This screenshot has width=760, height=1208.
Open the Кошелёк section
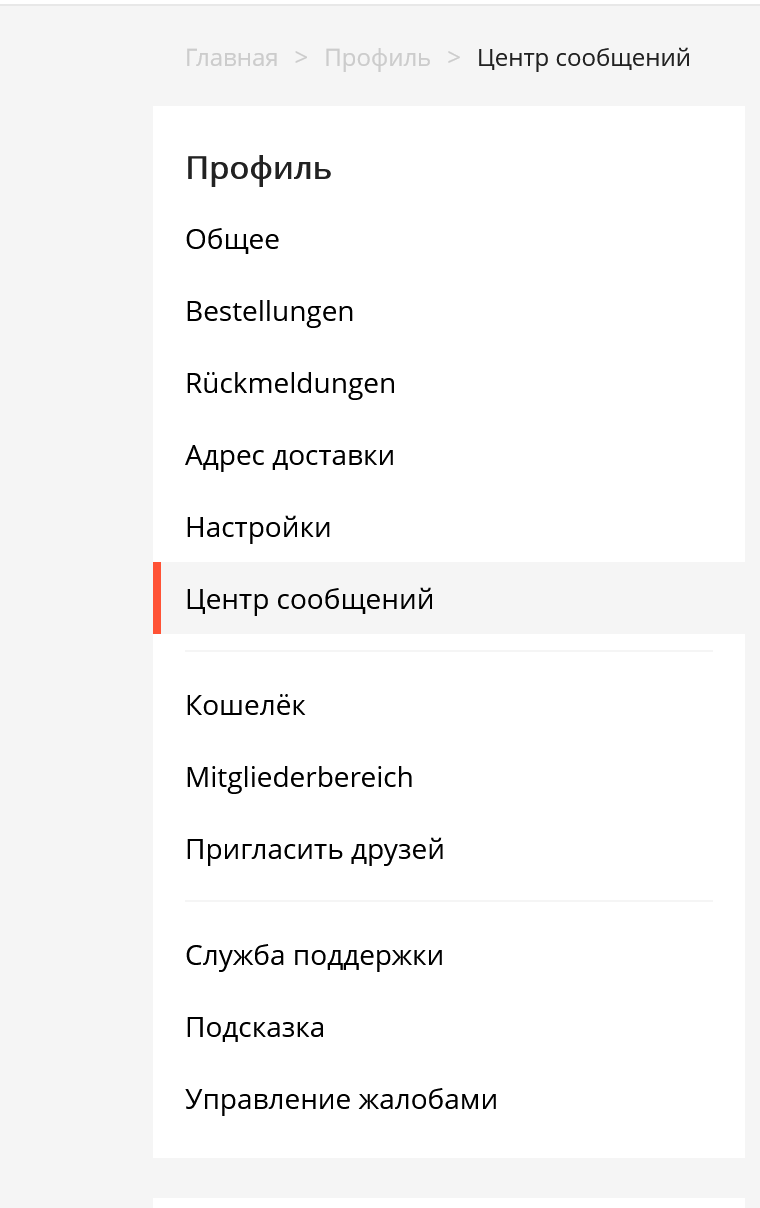click(x=245, y=706)
